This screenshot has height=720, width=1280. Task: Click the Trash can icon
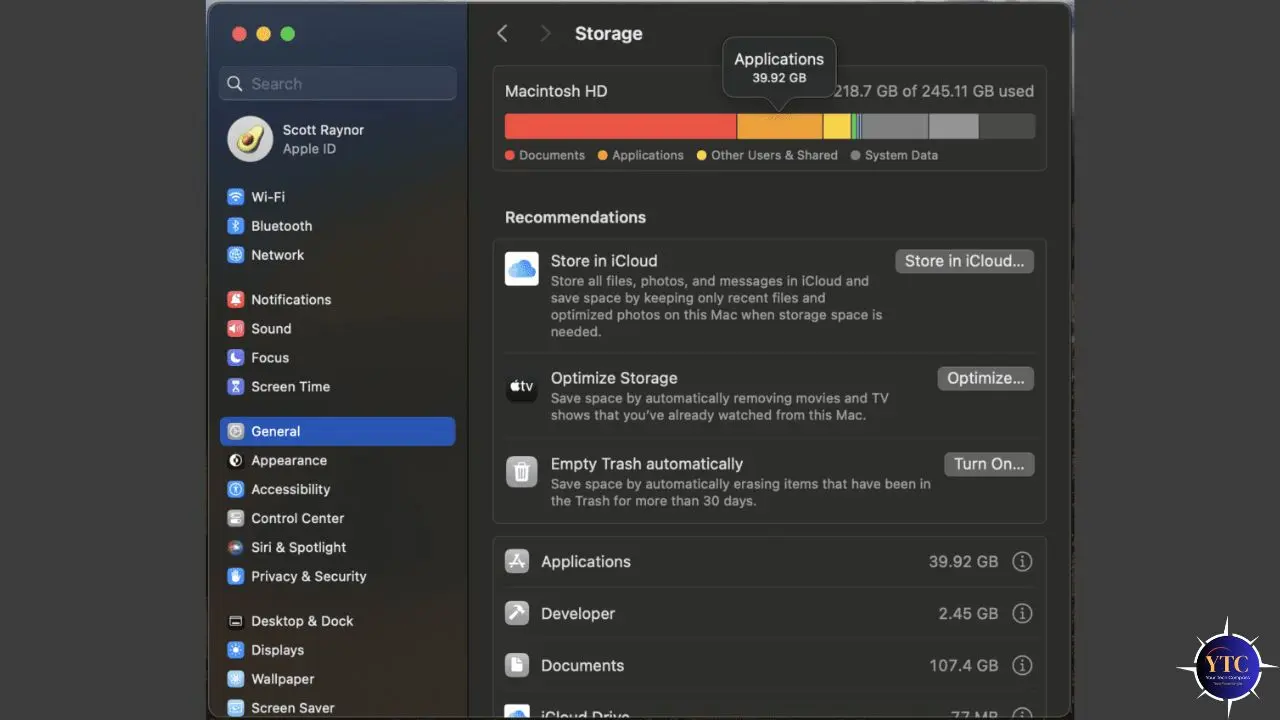522,471
